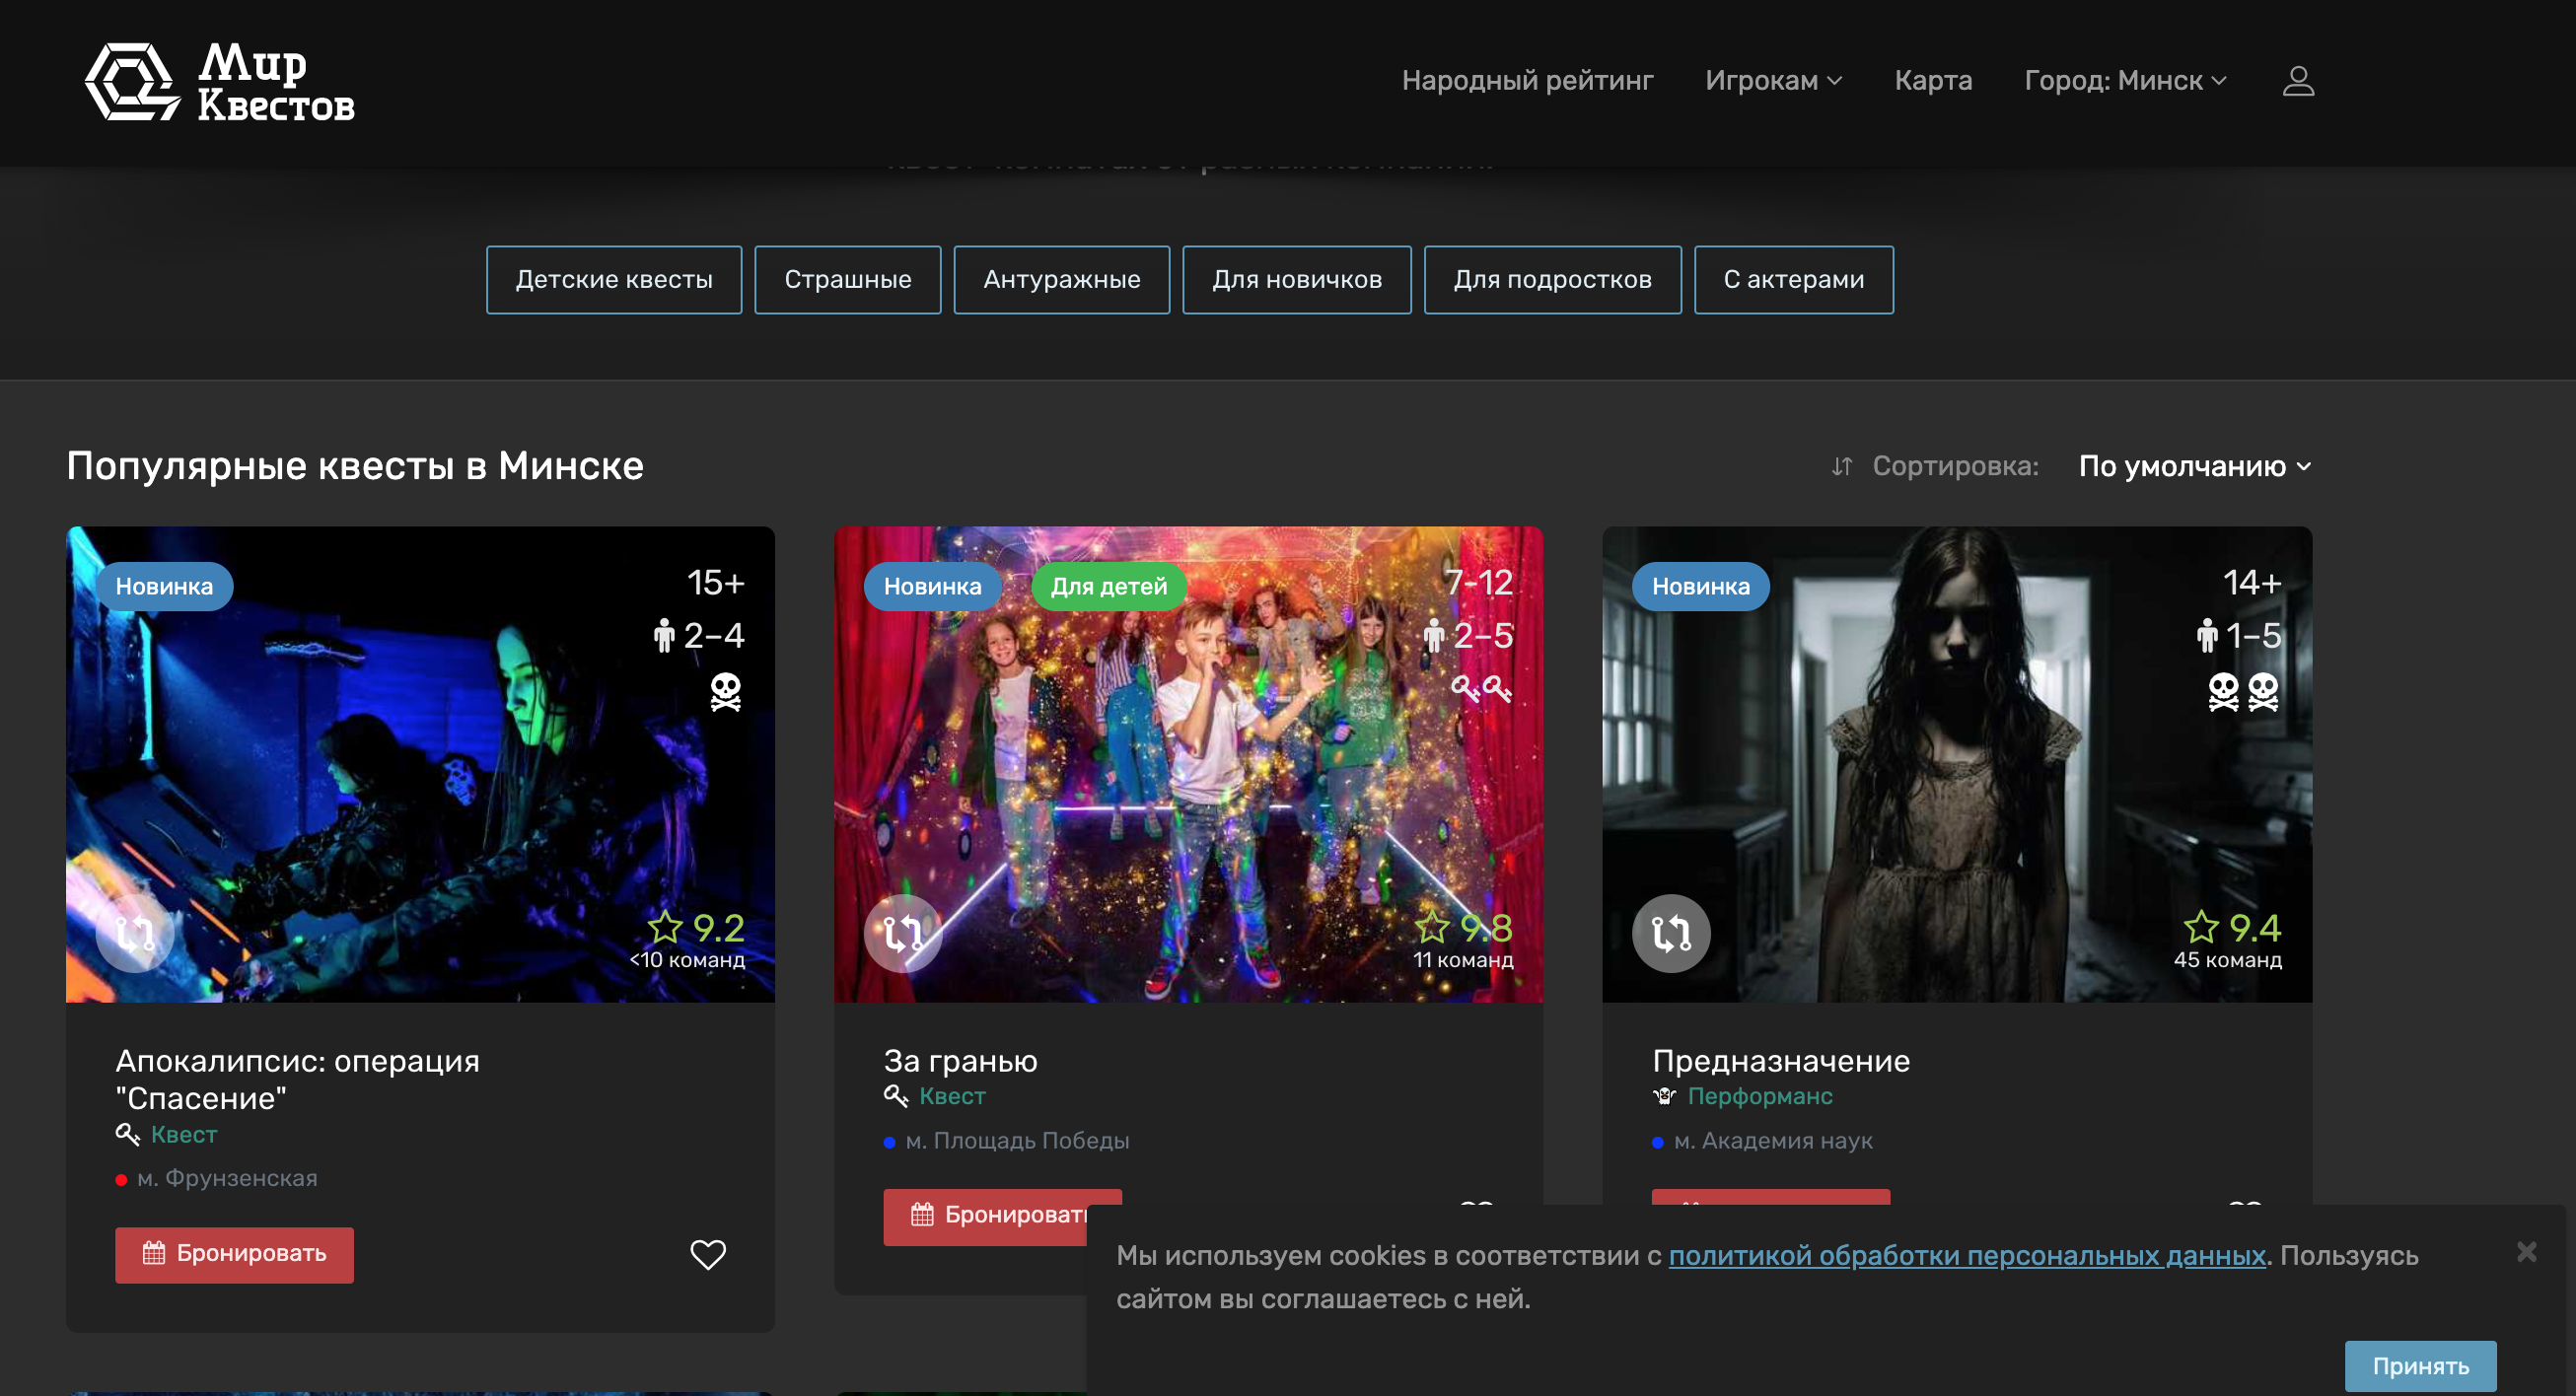2576x1396 pixels.
Task: Open the За гранью quest title
Action: click(x=960, y=1060)
